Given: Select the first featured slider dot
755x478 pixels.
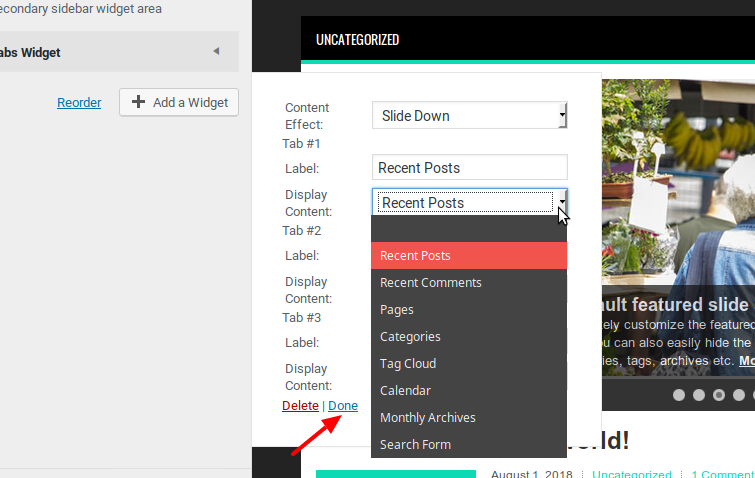Looking at the screenshot, I should (x=679, y=395).
